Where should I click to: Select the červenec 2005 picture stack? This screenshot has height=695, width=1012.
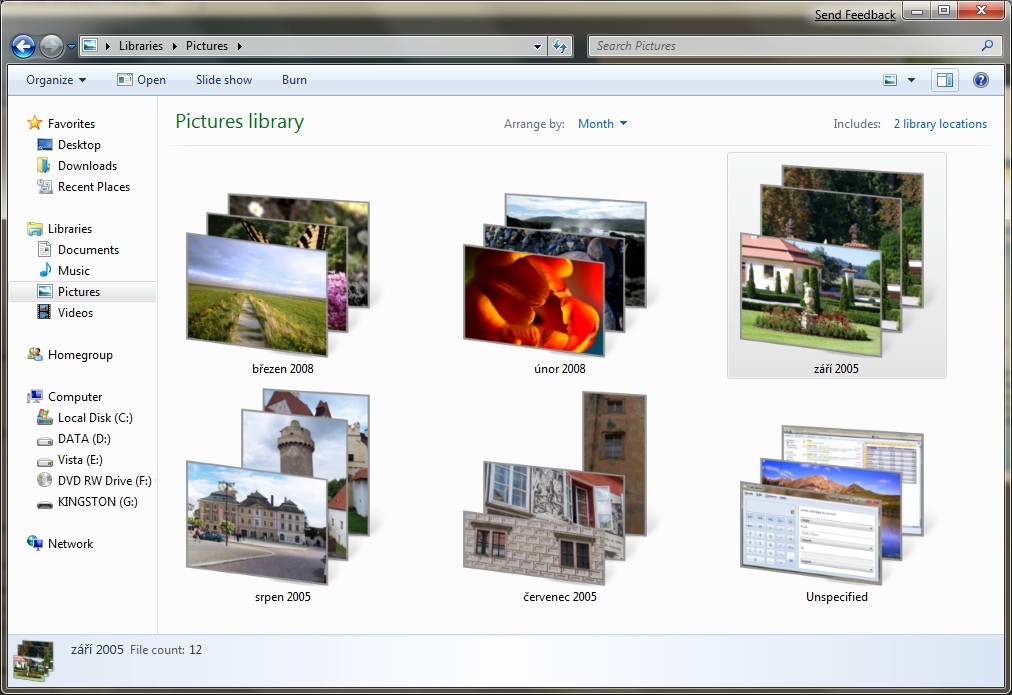pos(560,496)
